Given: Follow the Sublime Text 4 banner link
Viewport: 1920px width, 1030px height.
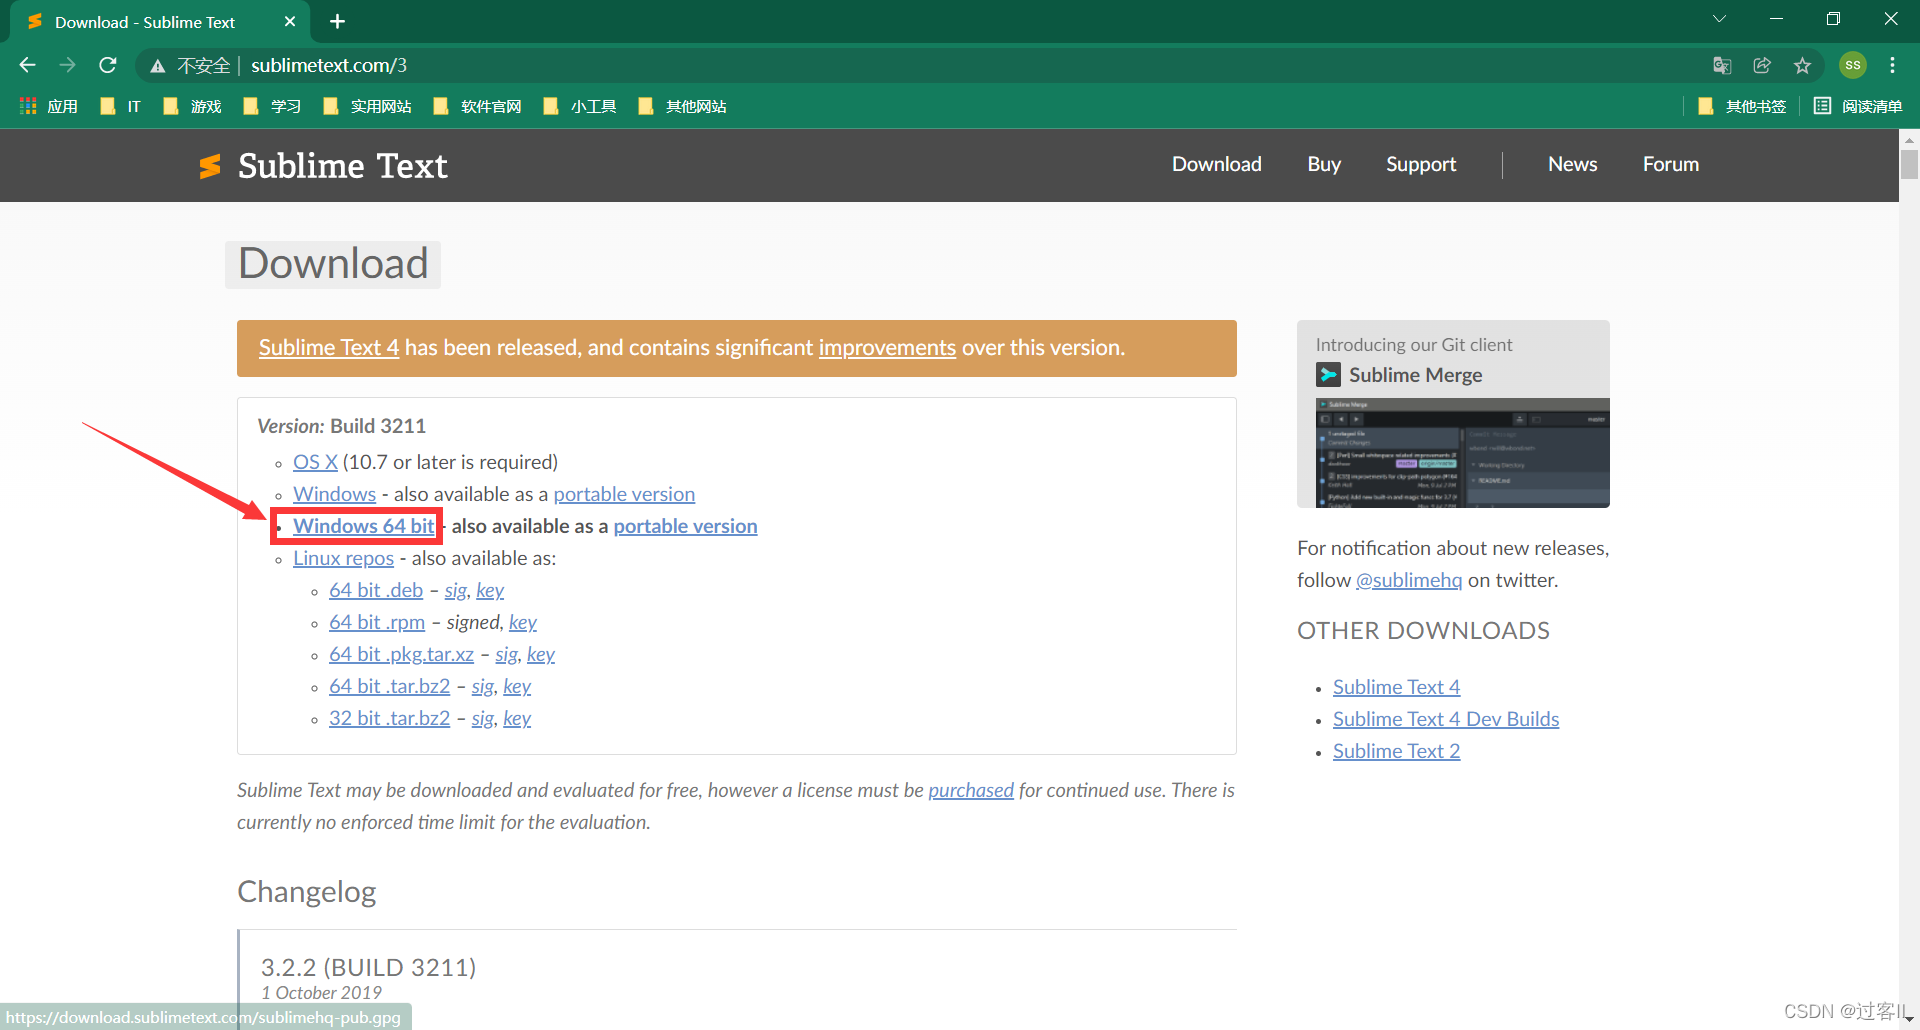Looking at the screenshot, I should [x=329, y=347].
